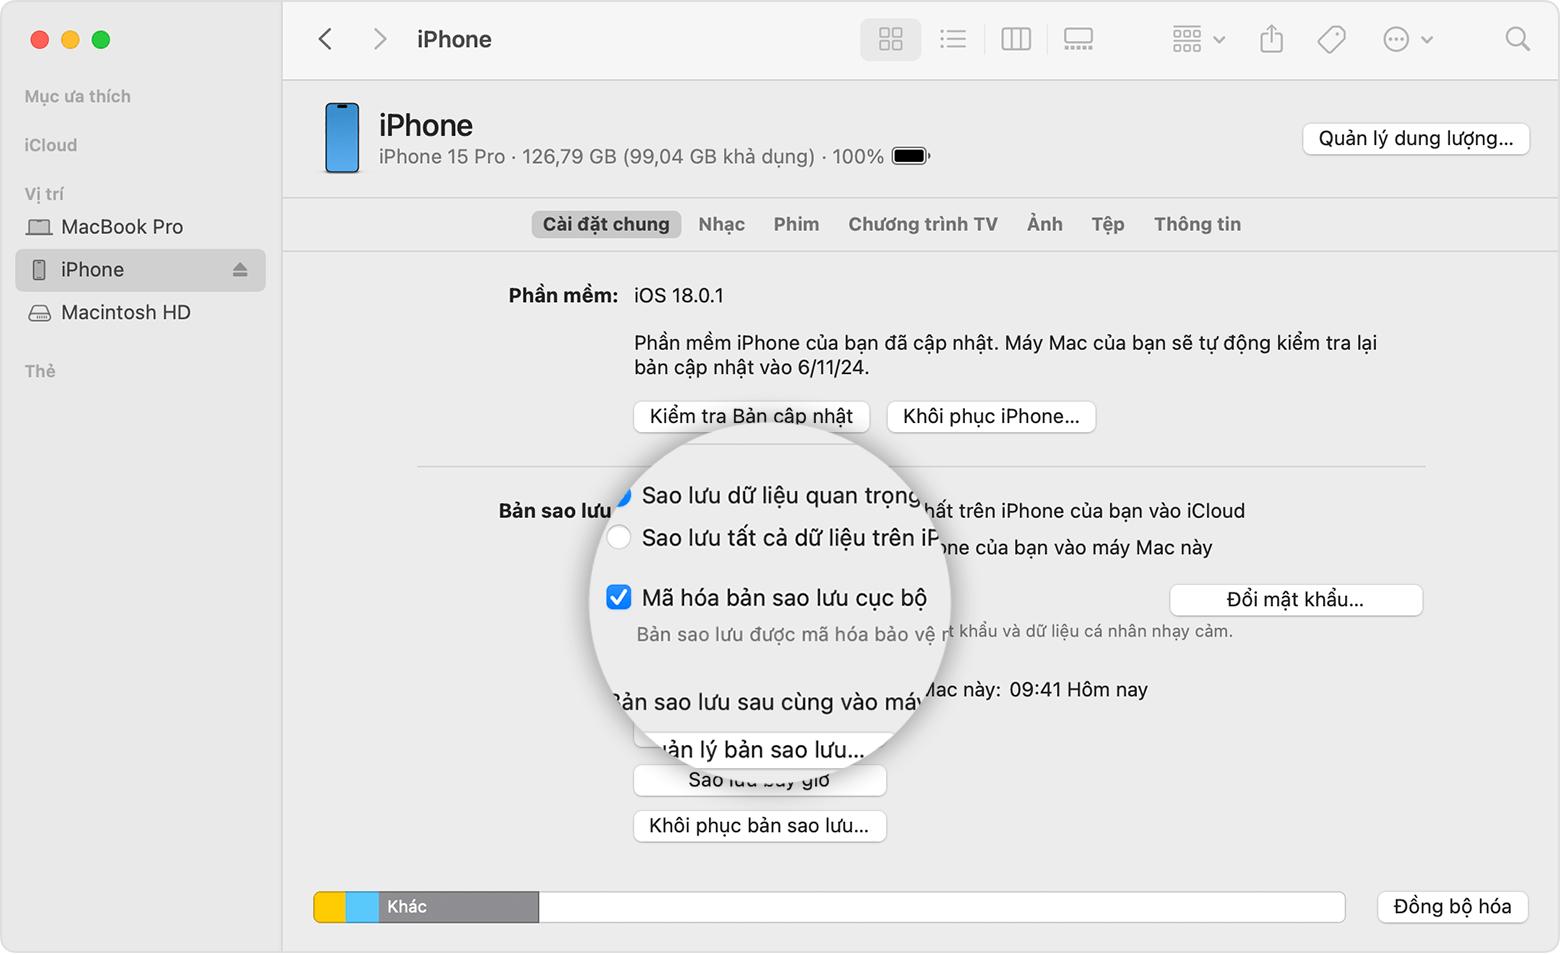Go back with the left chevron
This screenshot has height=954, width=1560.
[325, 39]
